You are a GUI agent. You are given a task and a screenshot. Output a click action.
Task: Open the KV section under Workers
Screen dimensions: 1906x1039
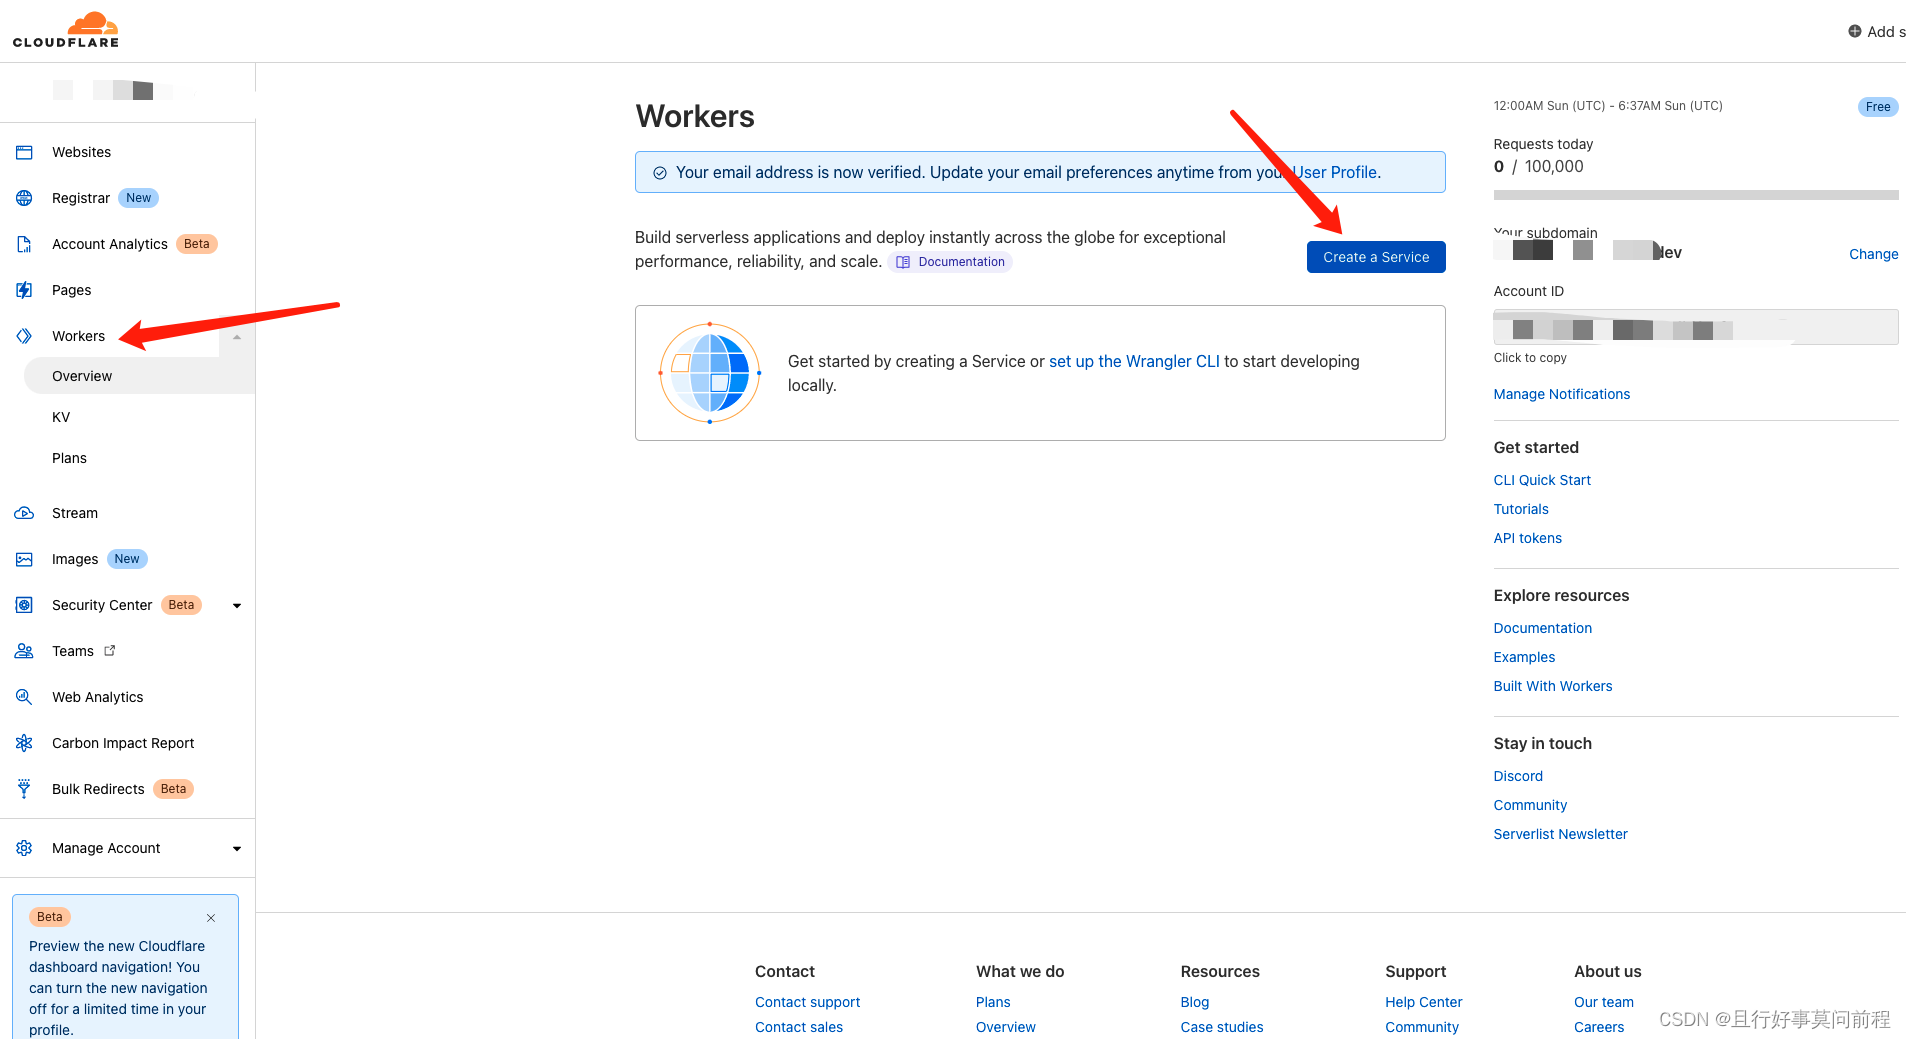point(61,417)
